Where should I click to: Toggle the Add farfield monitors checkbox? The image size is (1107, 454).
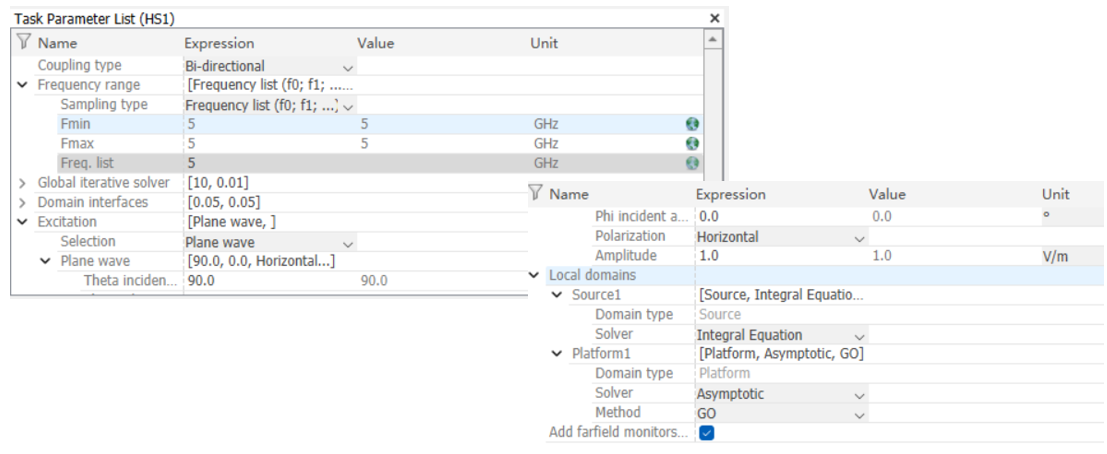[707, 433]
